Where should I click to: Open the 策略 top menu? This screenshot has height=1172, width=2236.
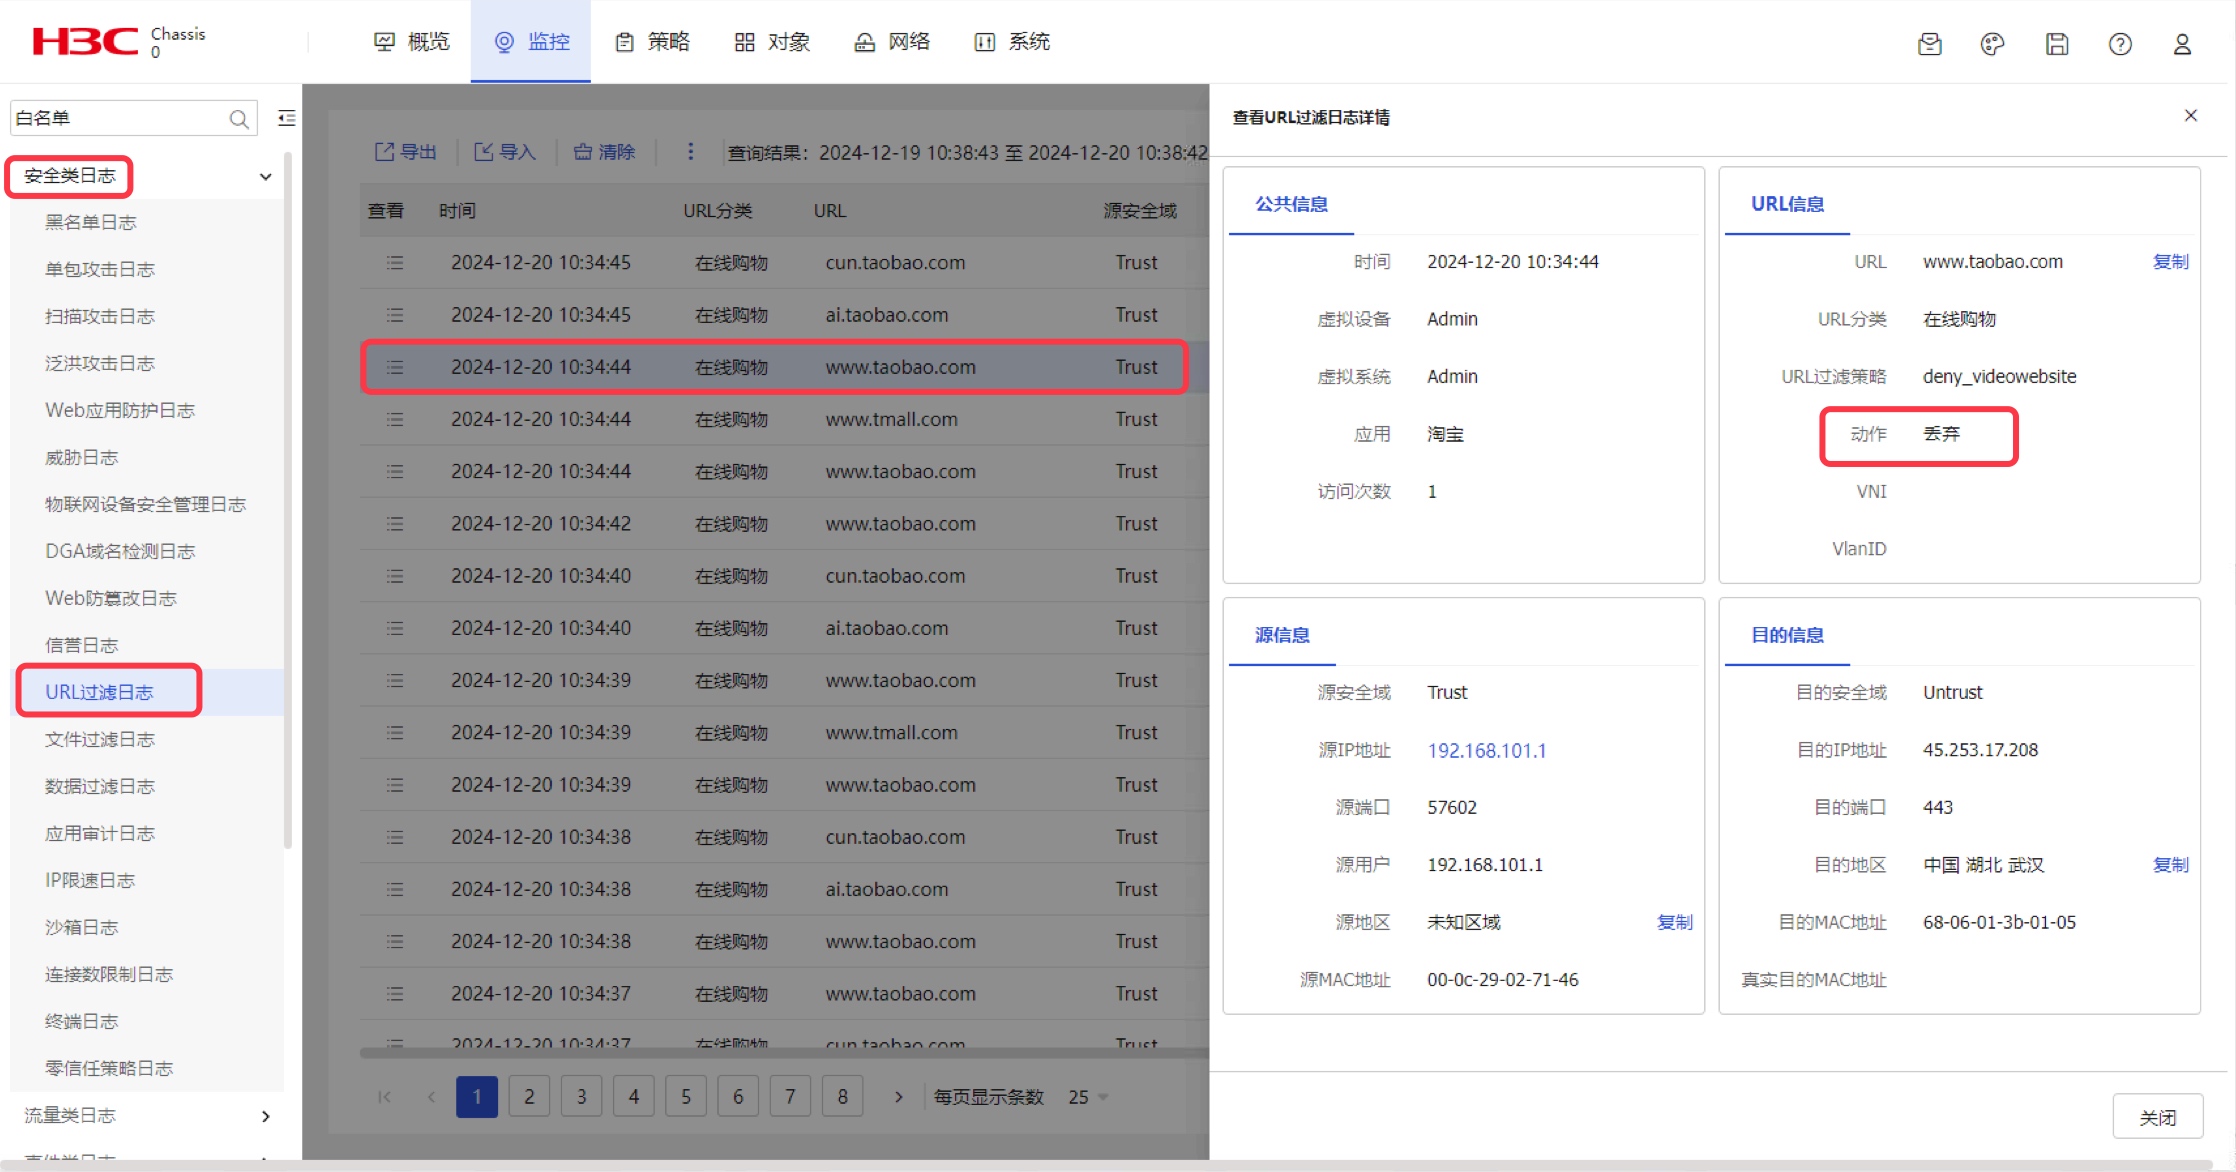[x=652, y=42]
